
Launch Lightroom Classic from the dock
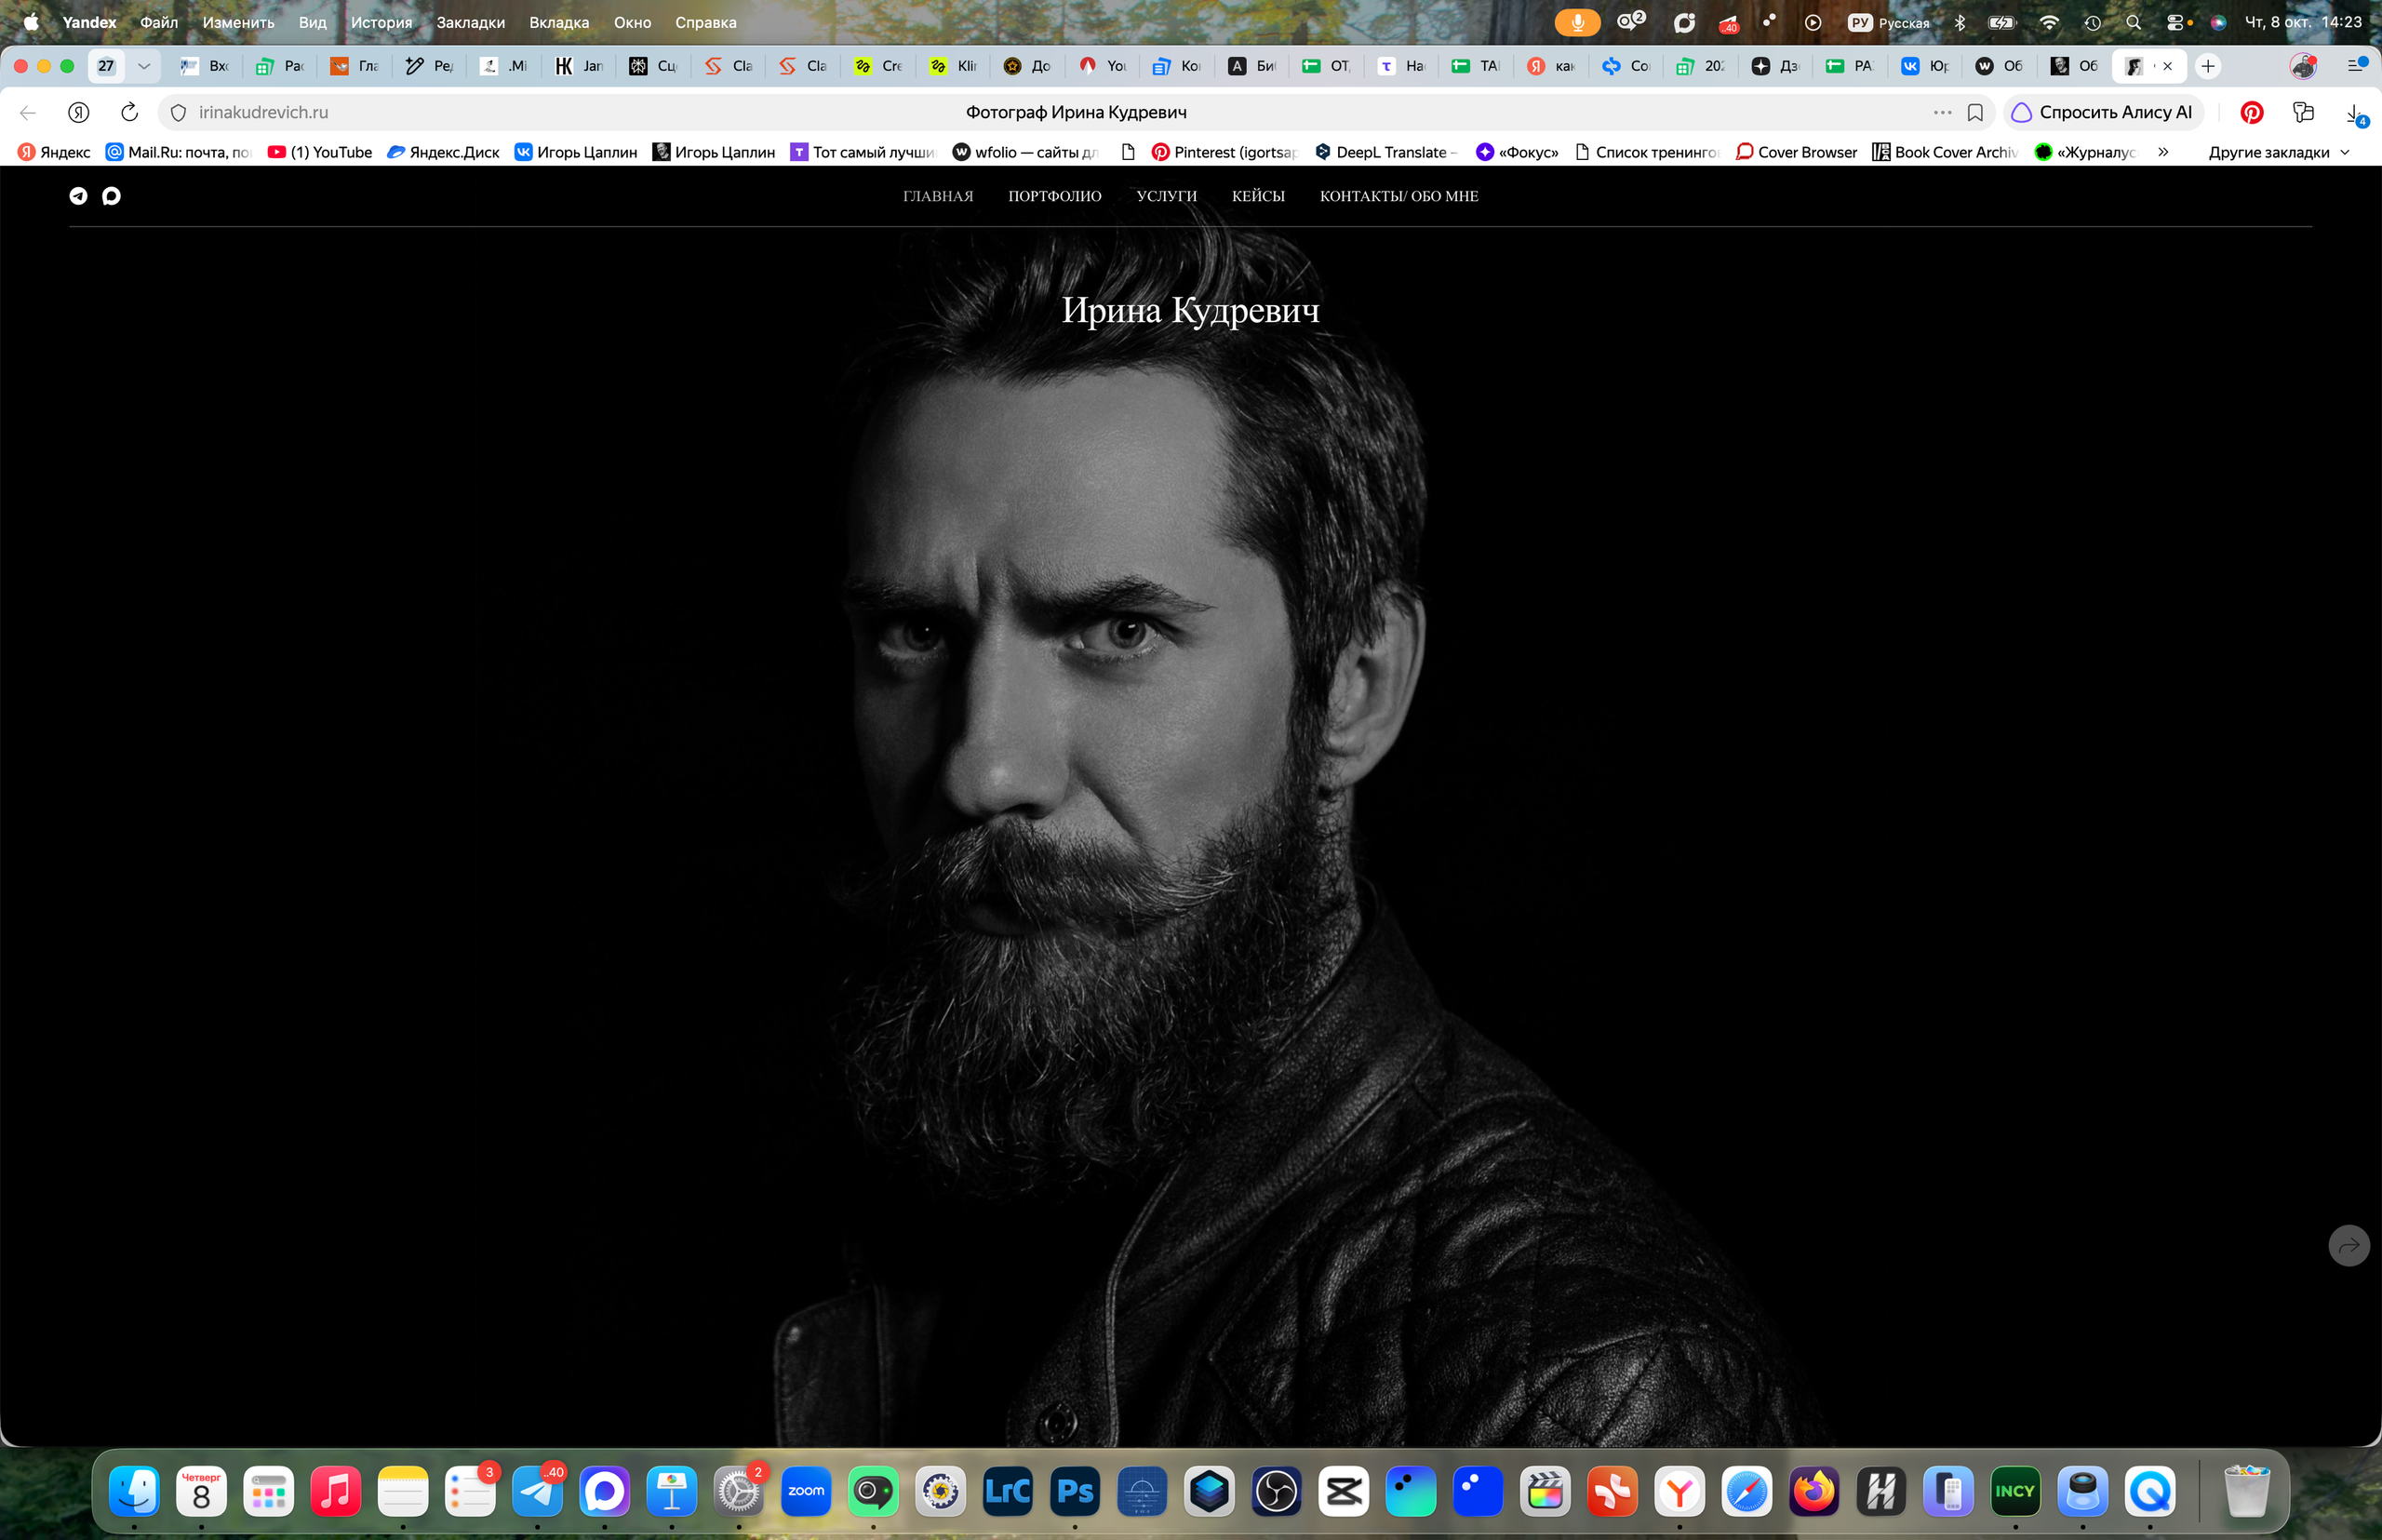click(1008, 1492)
